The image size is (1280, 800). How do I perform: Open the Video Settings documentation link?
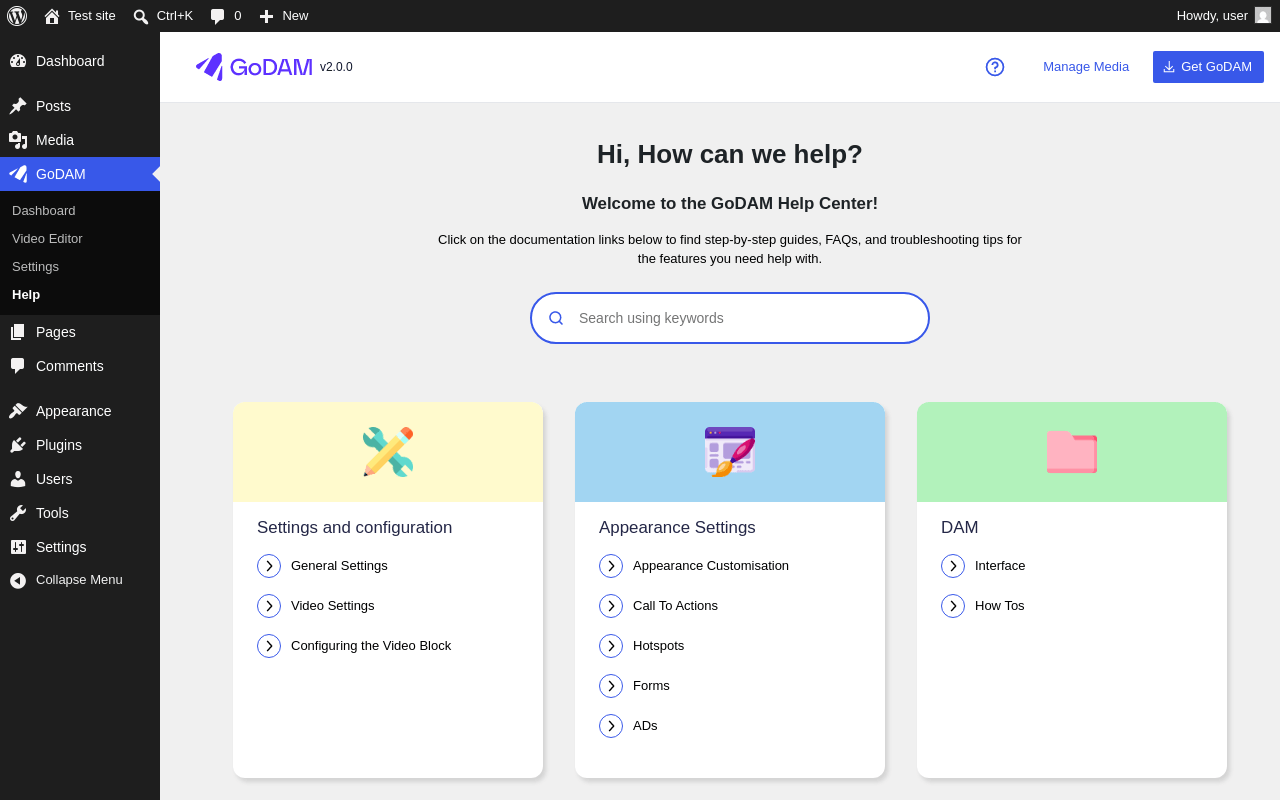(x=333, y=606)
